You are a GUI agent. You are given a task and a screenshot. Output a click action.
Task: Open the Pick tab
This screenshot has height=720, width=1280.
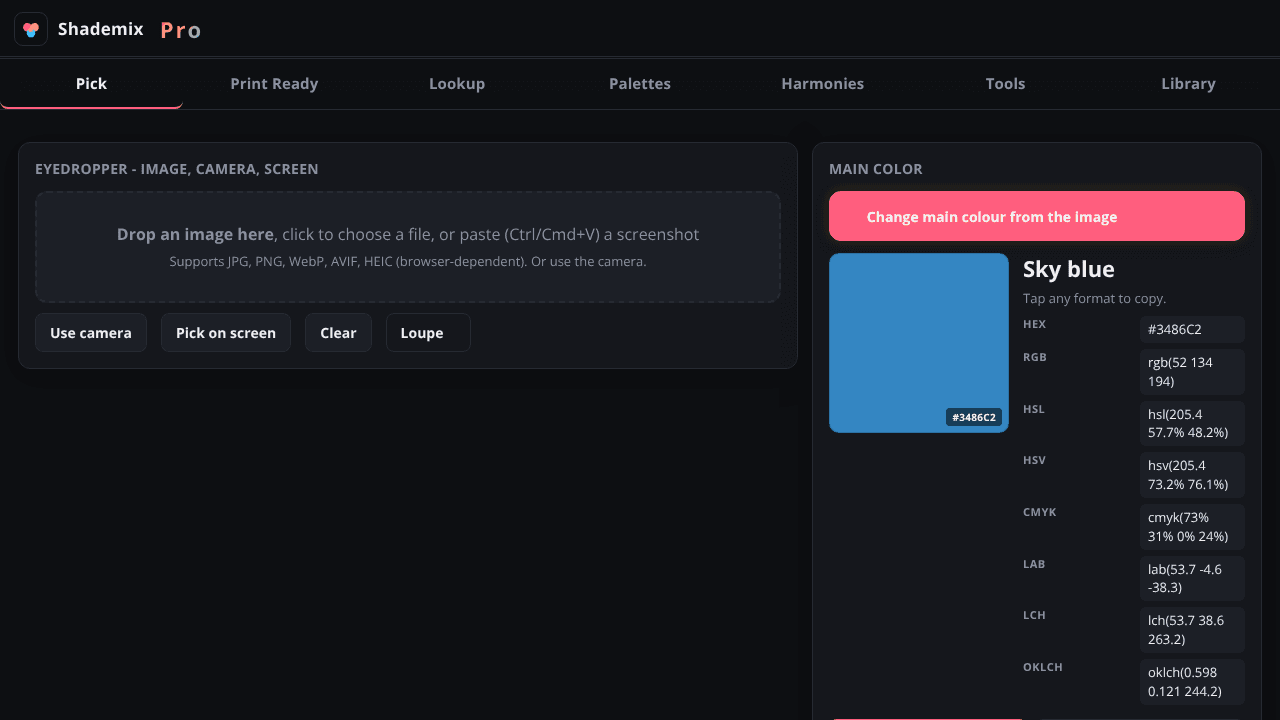click(91, 84)
